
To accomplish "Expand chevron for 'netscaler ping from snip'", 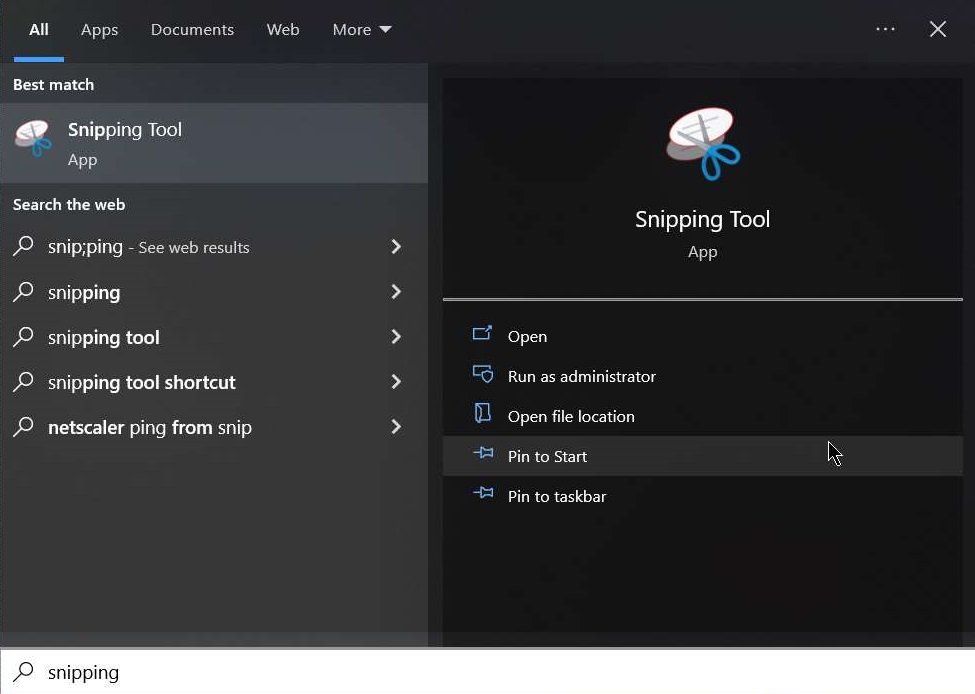I will click(396, 427).
